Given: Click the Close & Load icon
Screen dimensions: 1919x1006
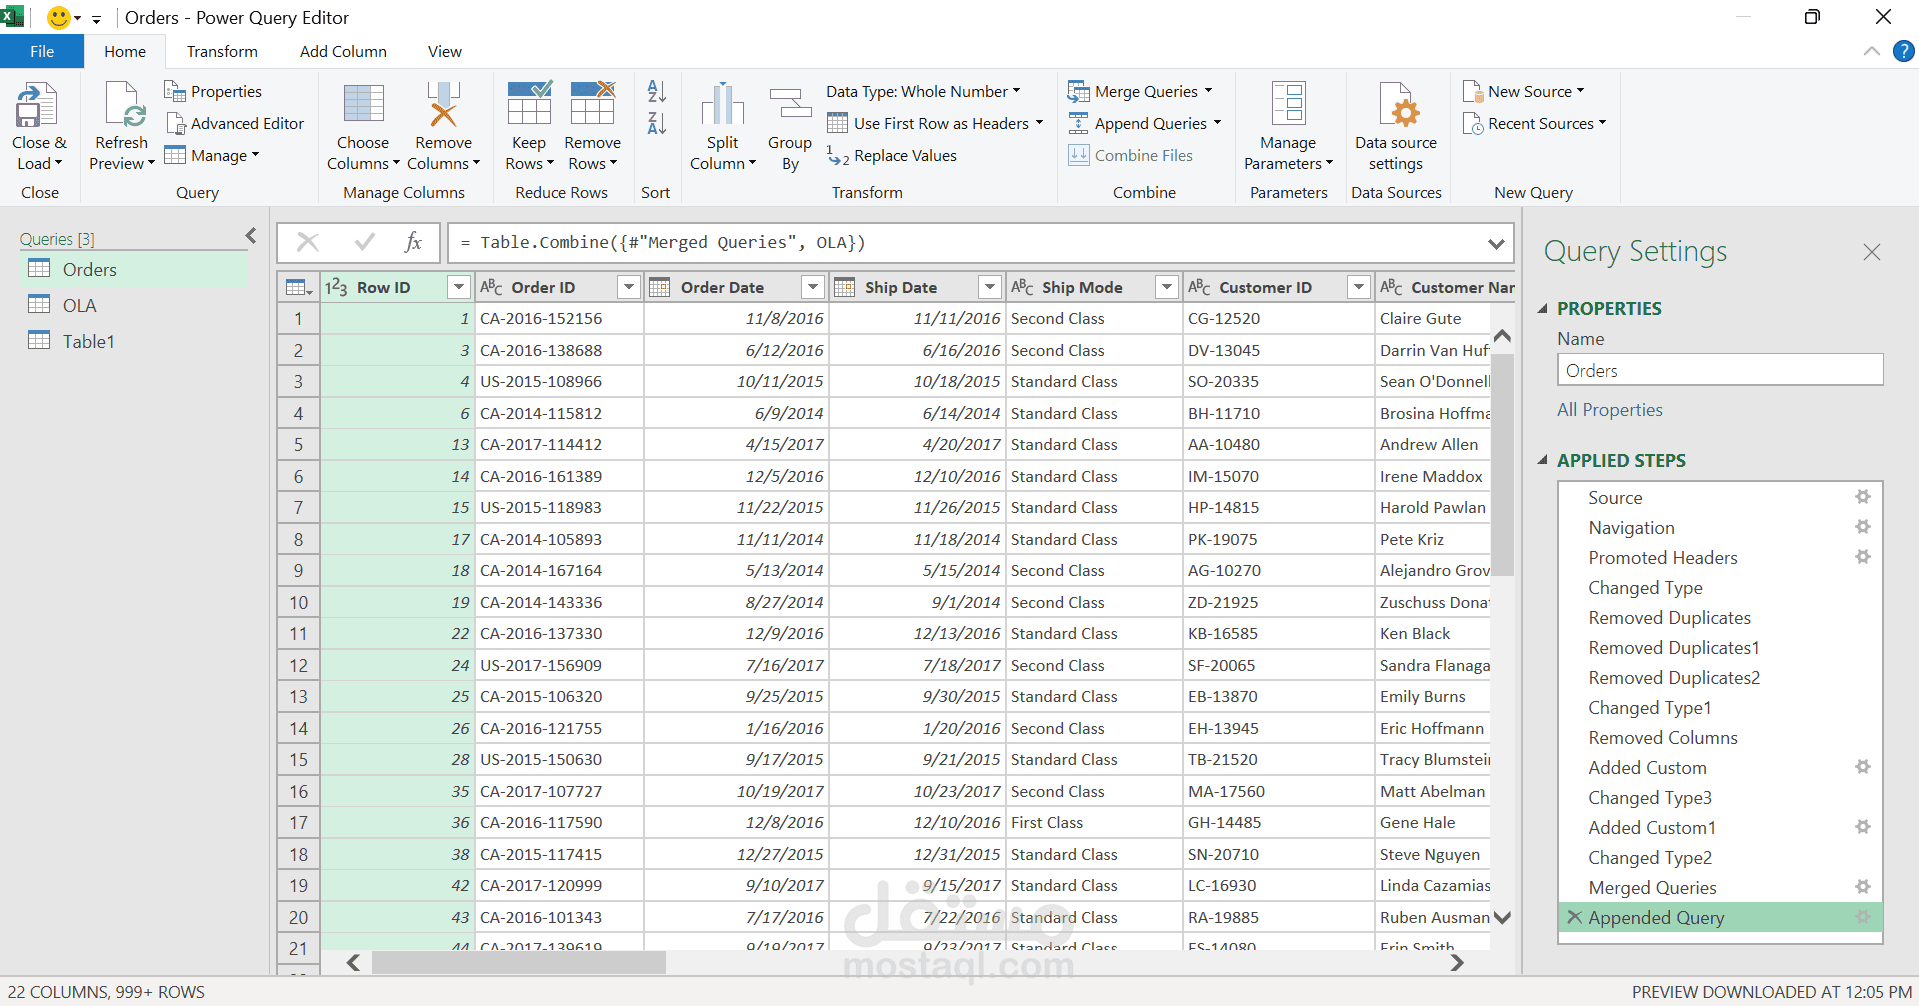Looking at the screenshot, I should coord(38,106).
